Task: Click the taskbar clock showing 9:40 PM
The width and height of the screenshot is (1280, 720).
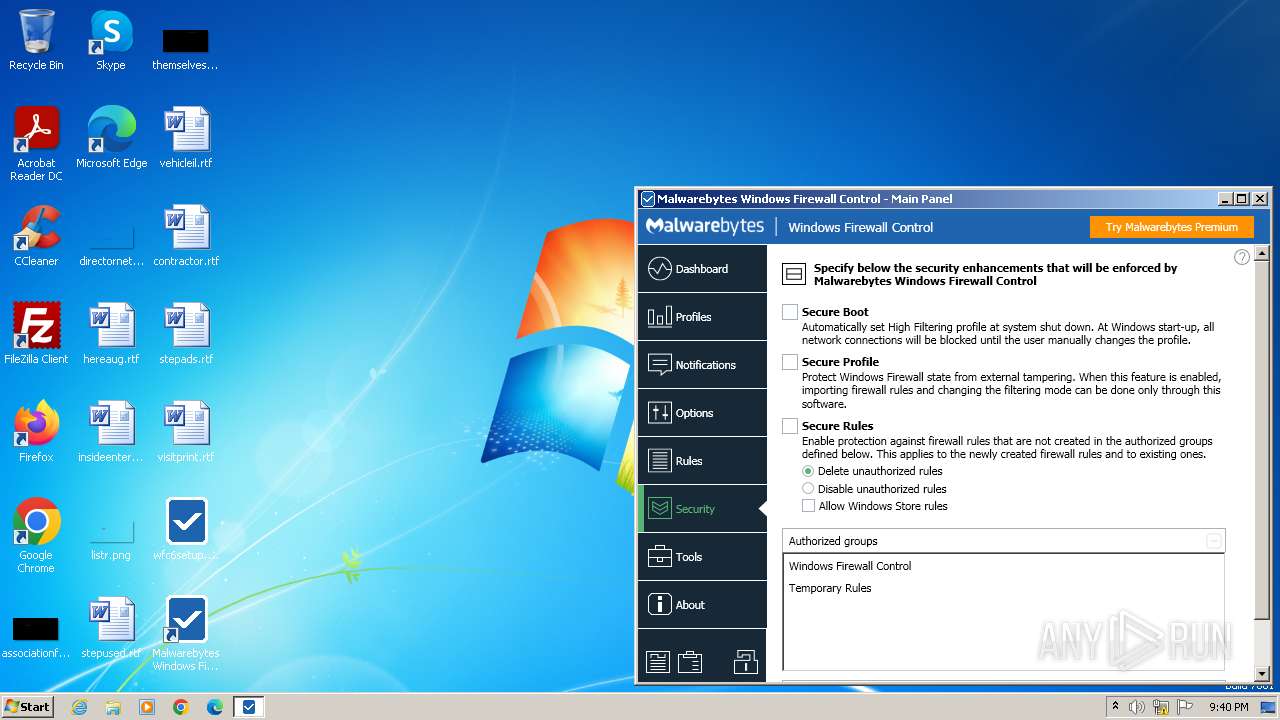Action: (1228, 707)
